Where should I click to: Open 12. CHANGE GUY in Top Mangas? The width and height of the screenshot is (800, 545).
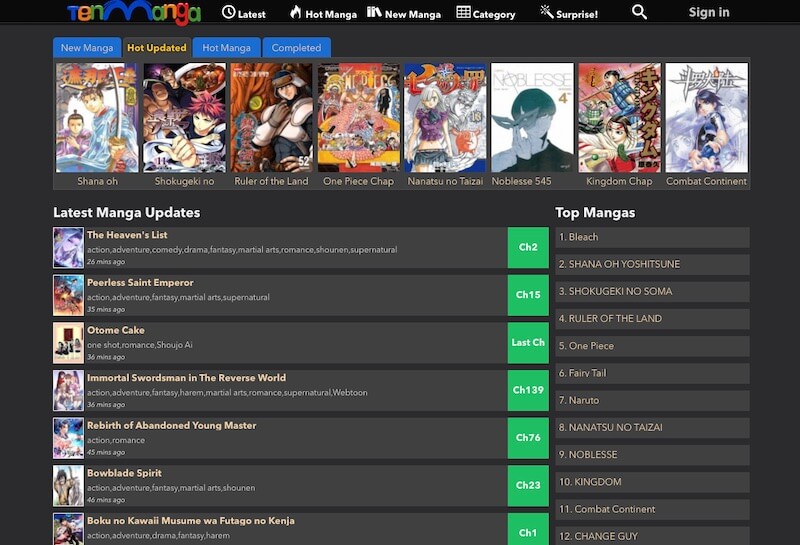click(652, 536)
